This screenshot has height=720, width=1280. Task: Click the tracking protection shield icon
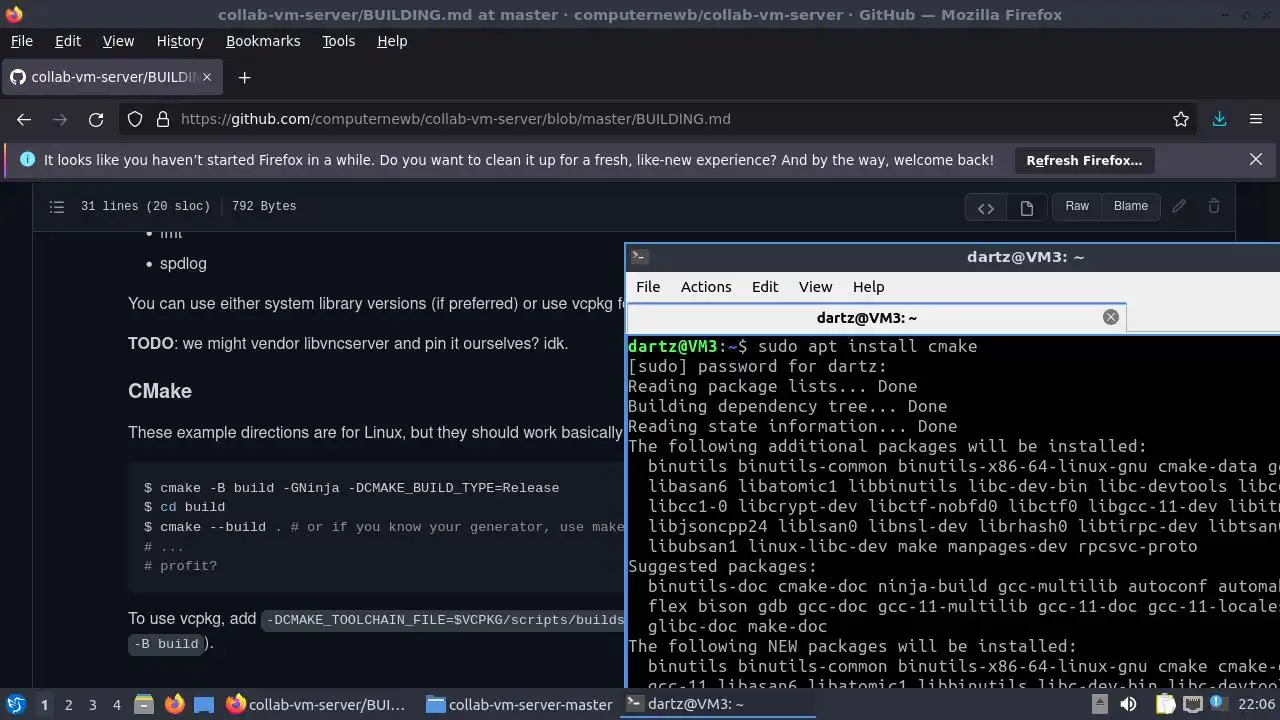[135, 119]
